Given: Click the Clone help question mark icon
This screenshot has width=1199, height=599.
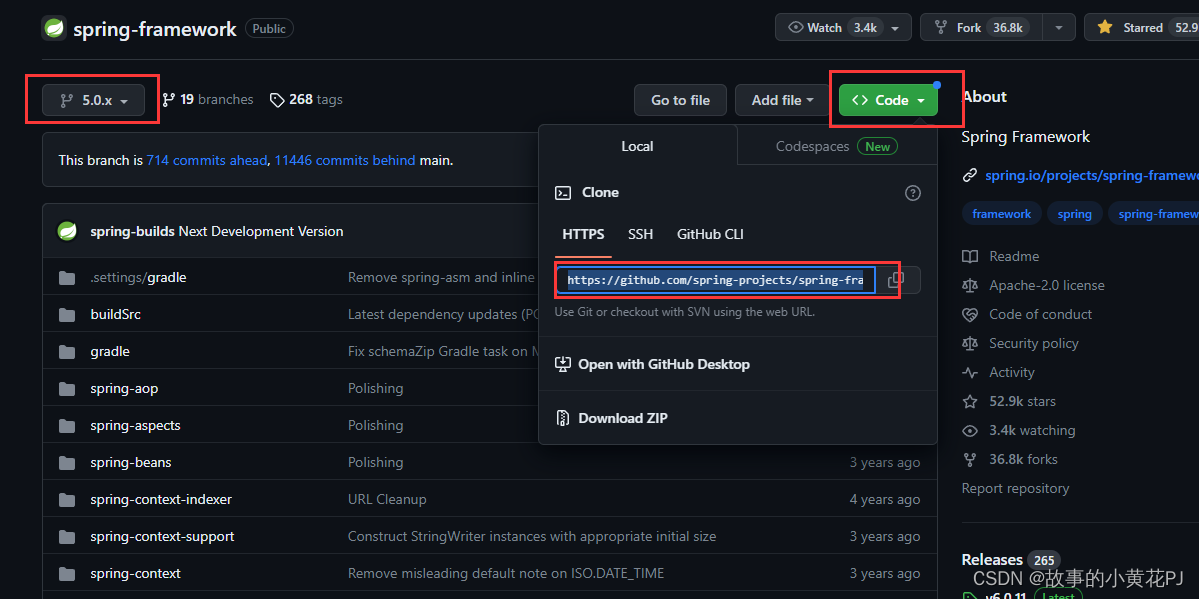Looking at the screenshot, I should tap(912, 193).
